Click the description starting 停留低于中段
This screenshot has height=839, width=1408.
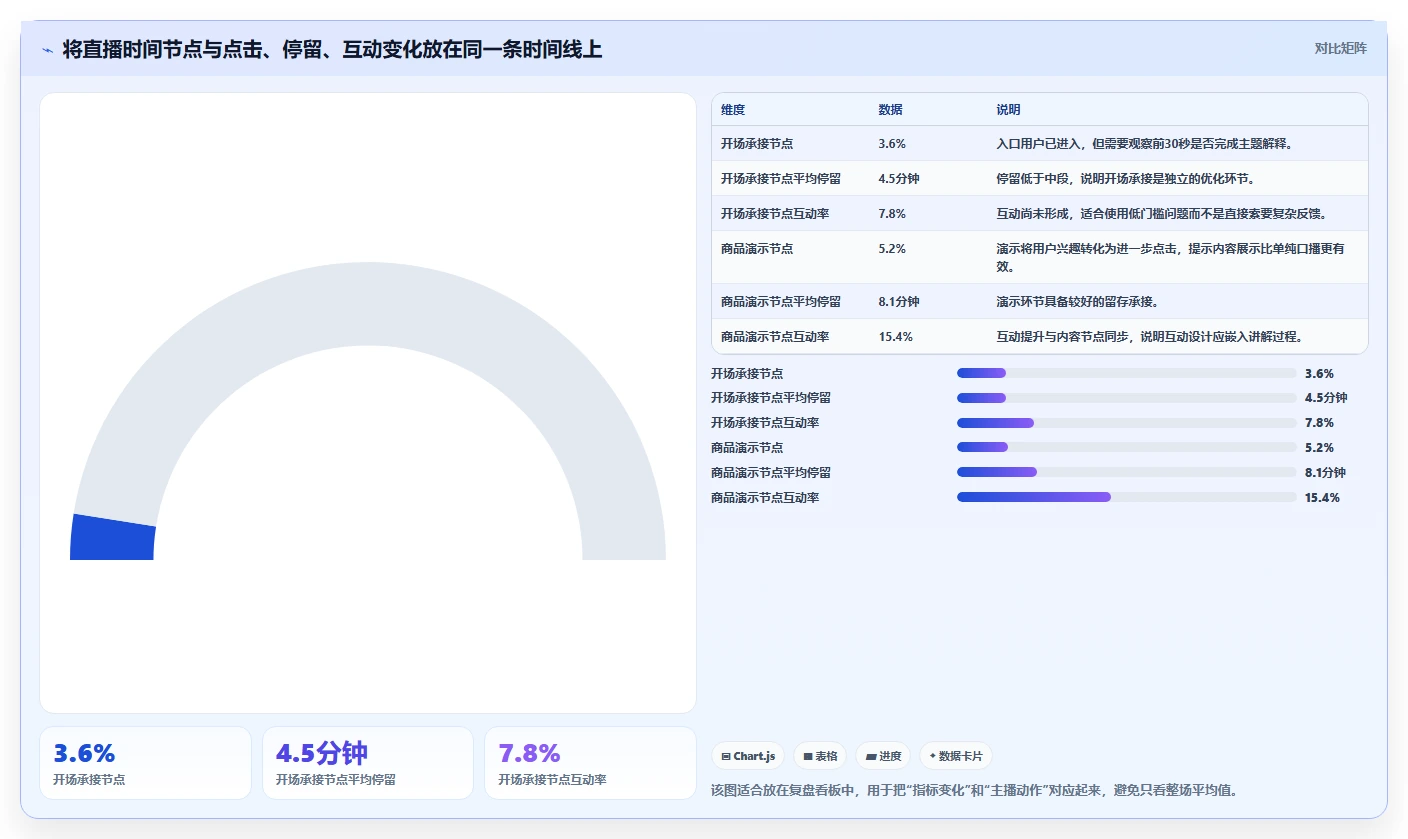pyautogui.click(x=1125, y=179)
